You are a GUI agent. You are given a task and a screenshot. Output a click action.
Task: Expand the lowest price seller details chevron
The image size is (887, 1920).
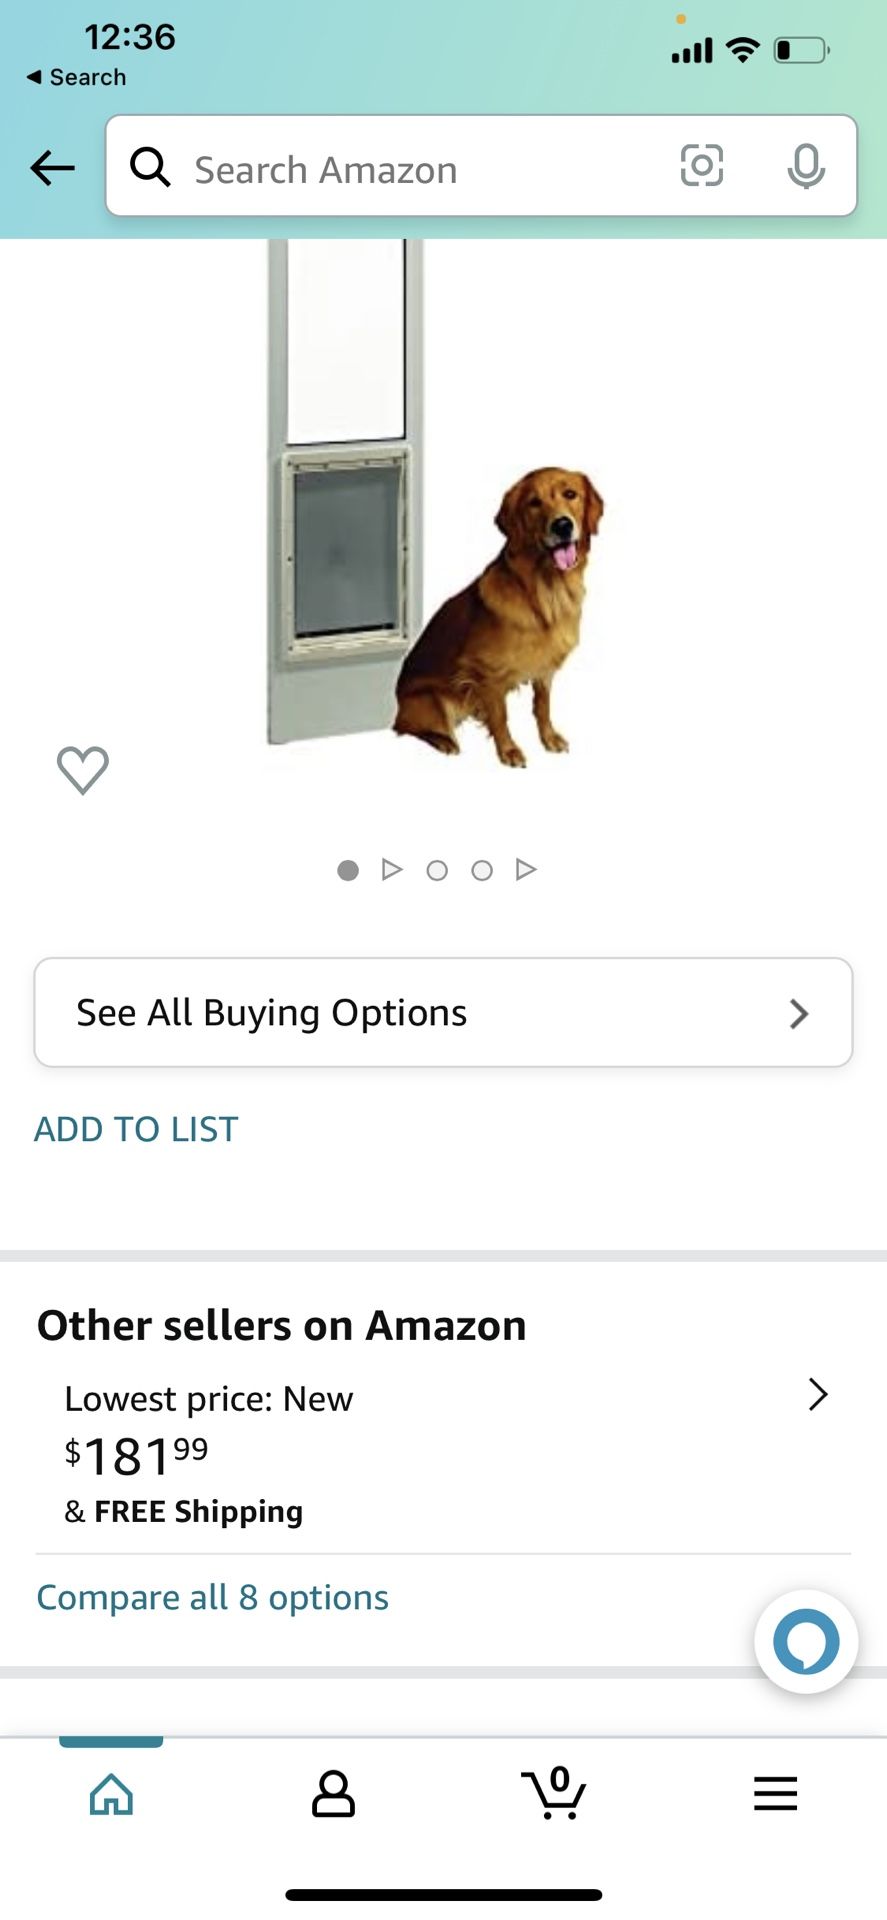pos(818,1394)
